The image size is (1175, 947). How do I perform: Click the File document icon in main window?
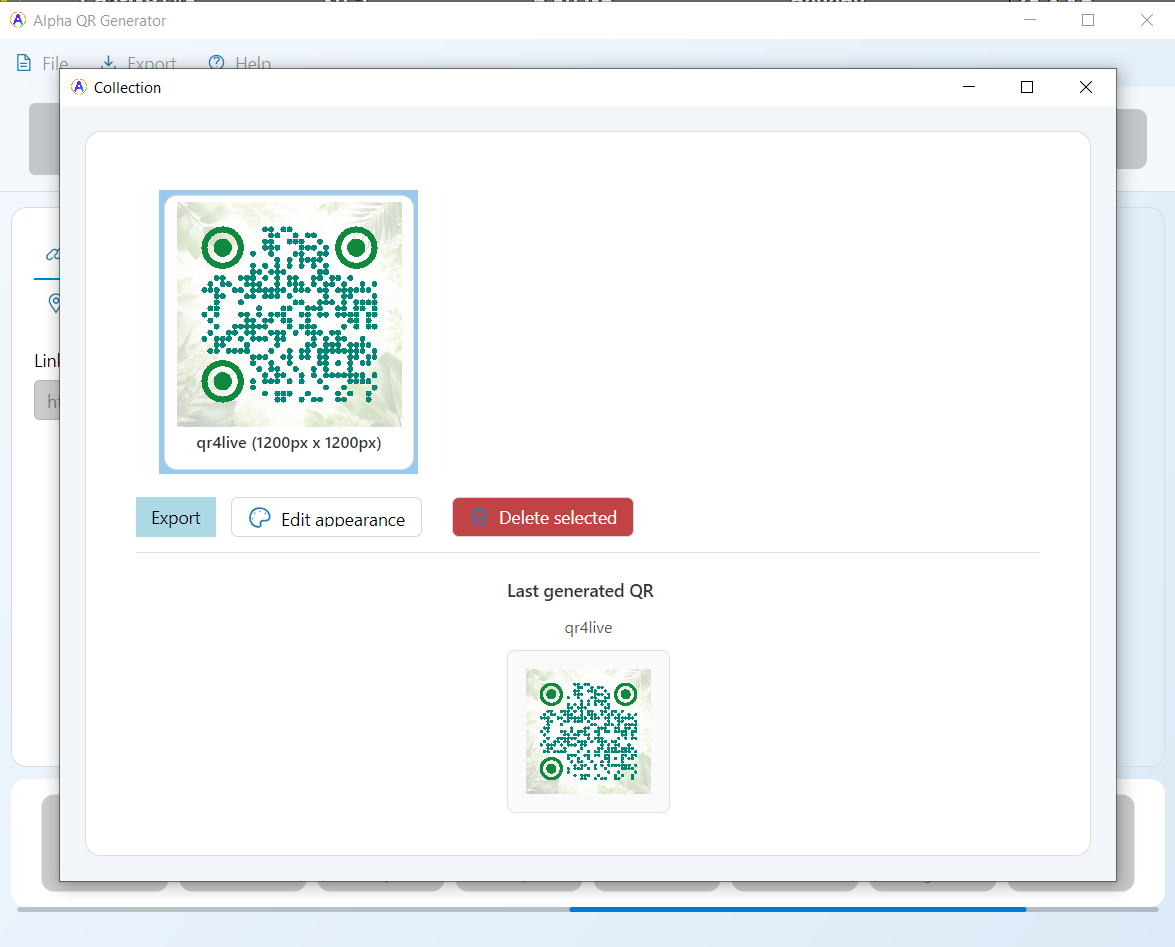(x=24, y=63)
